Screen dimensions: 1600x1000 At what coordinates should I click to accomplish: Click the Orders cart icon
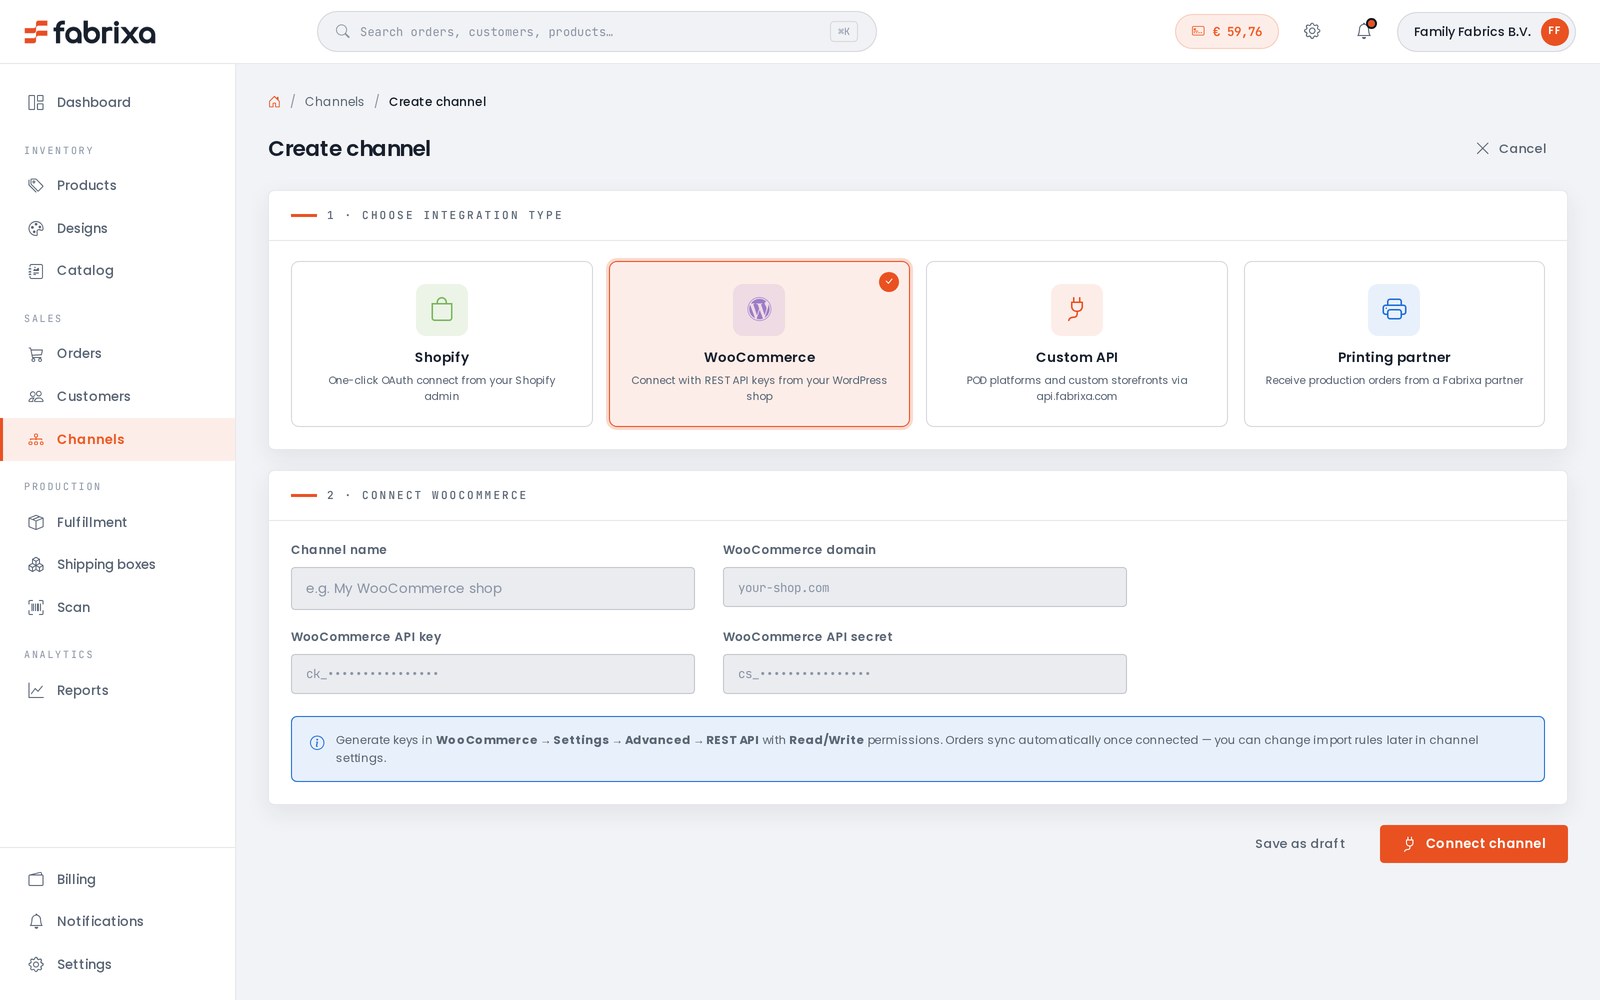(36, 353)
